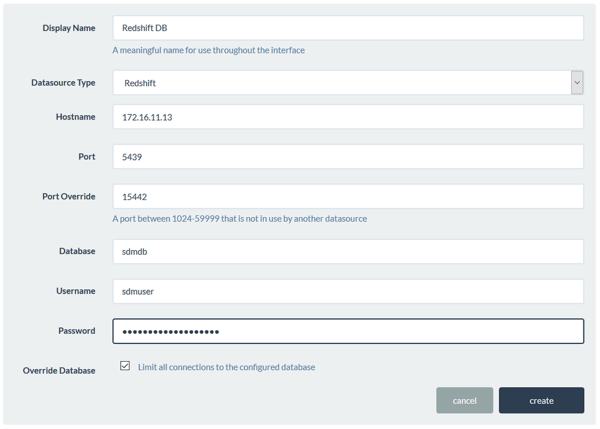The image size is (600, 429).
Task: Edit the Port Override field 15442
Action: [x=348, y=197]
